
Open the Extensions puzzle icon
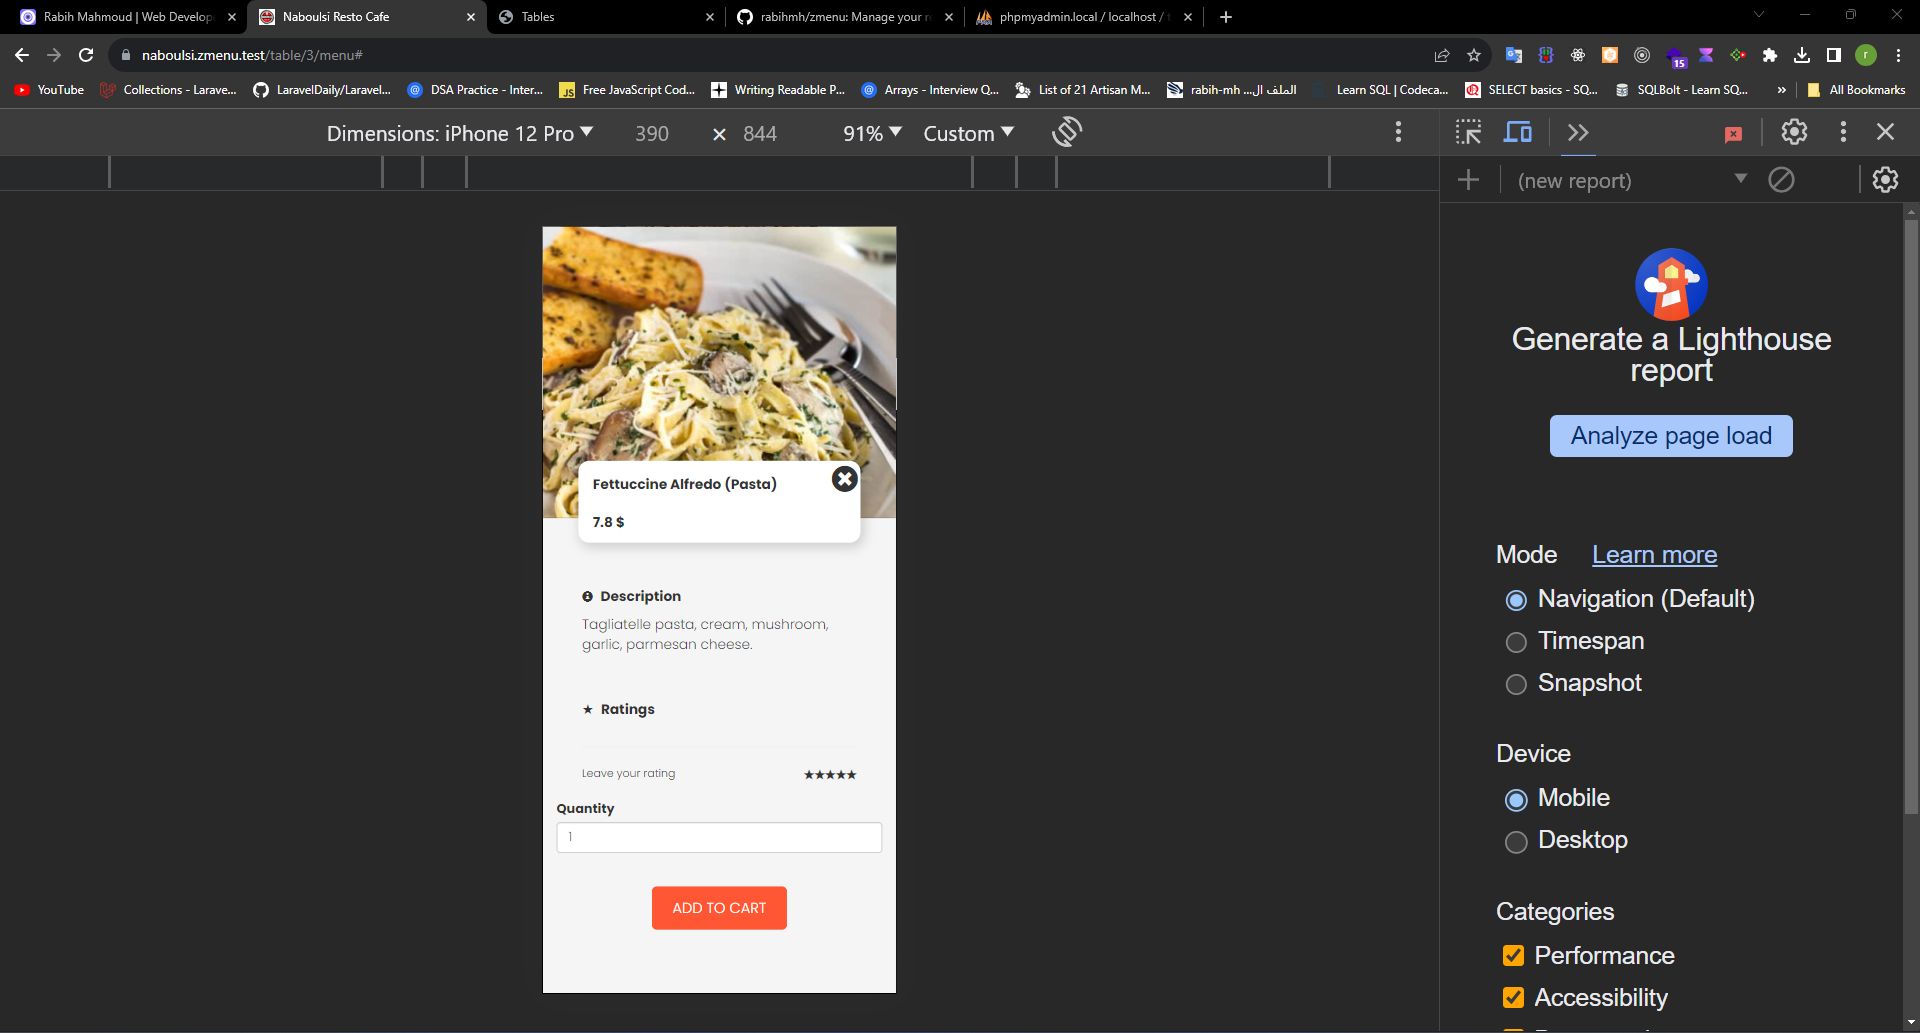click(1770, 55)
